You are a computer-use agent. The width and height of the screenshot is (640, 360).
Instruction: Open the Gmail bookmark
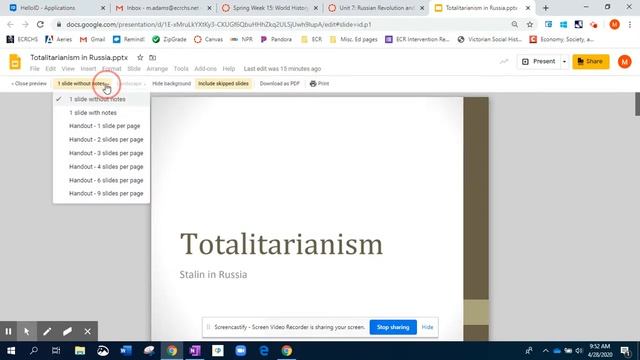pos(93,39)
